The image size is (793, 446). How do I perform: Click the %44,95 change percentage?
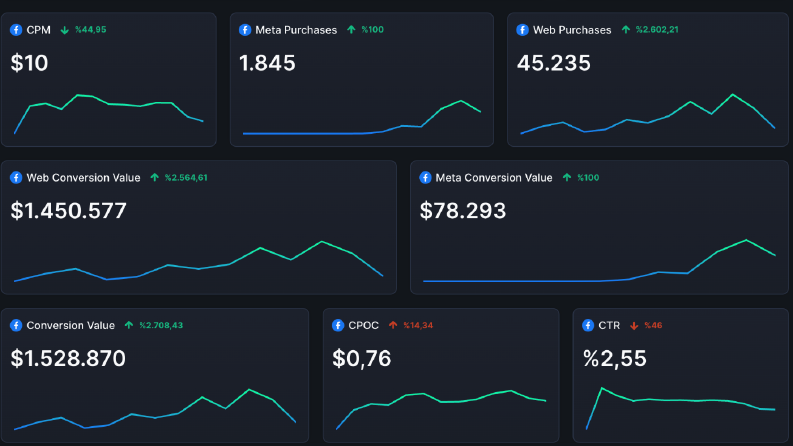pyautogui.click(x=91, y=30)
